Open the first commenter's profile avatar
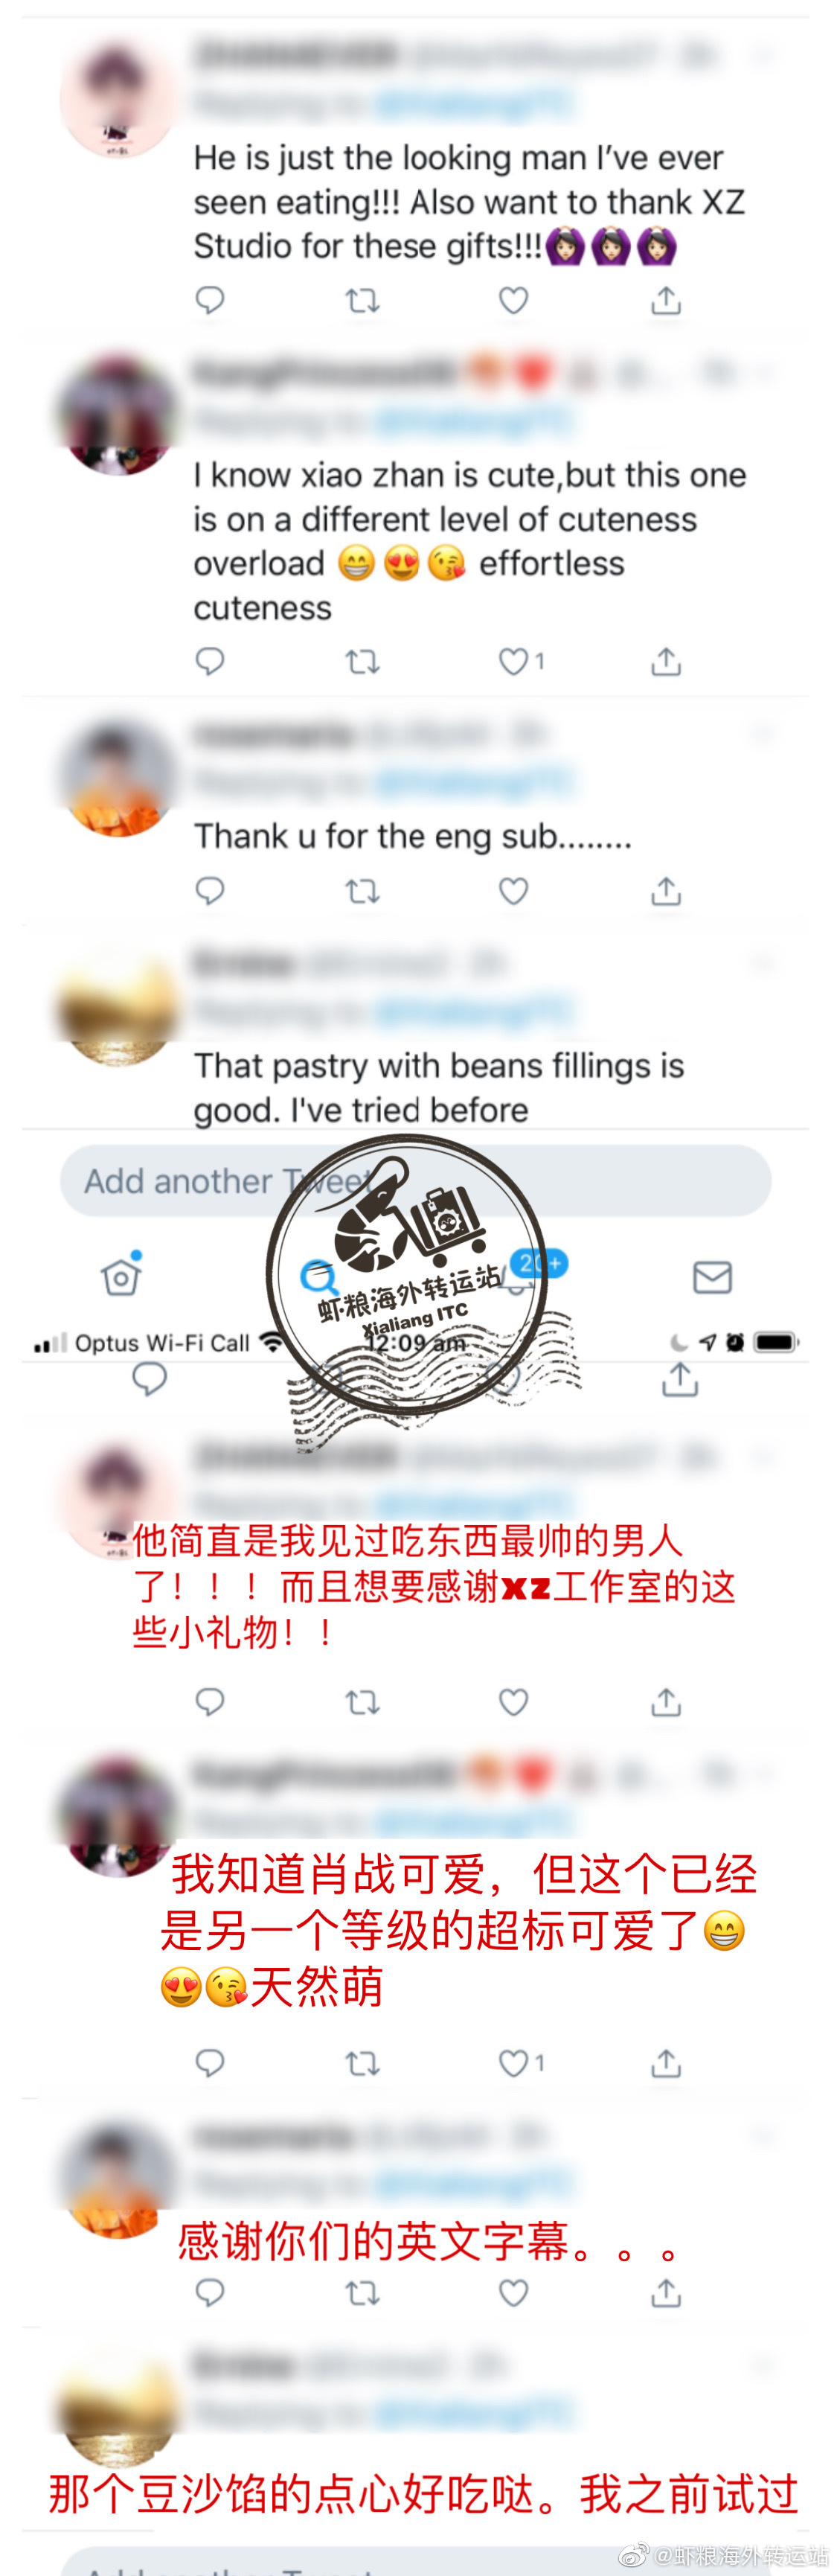 118,97
